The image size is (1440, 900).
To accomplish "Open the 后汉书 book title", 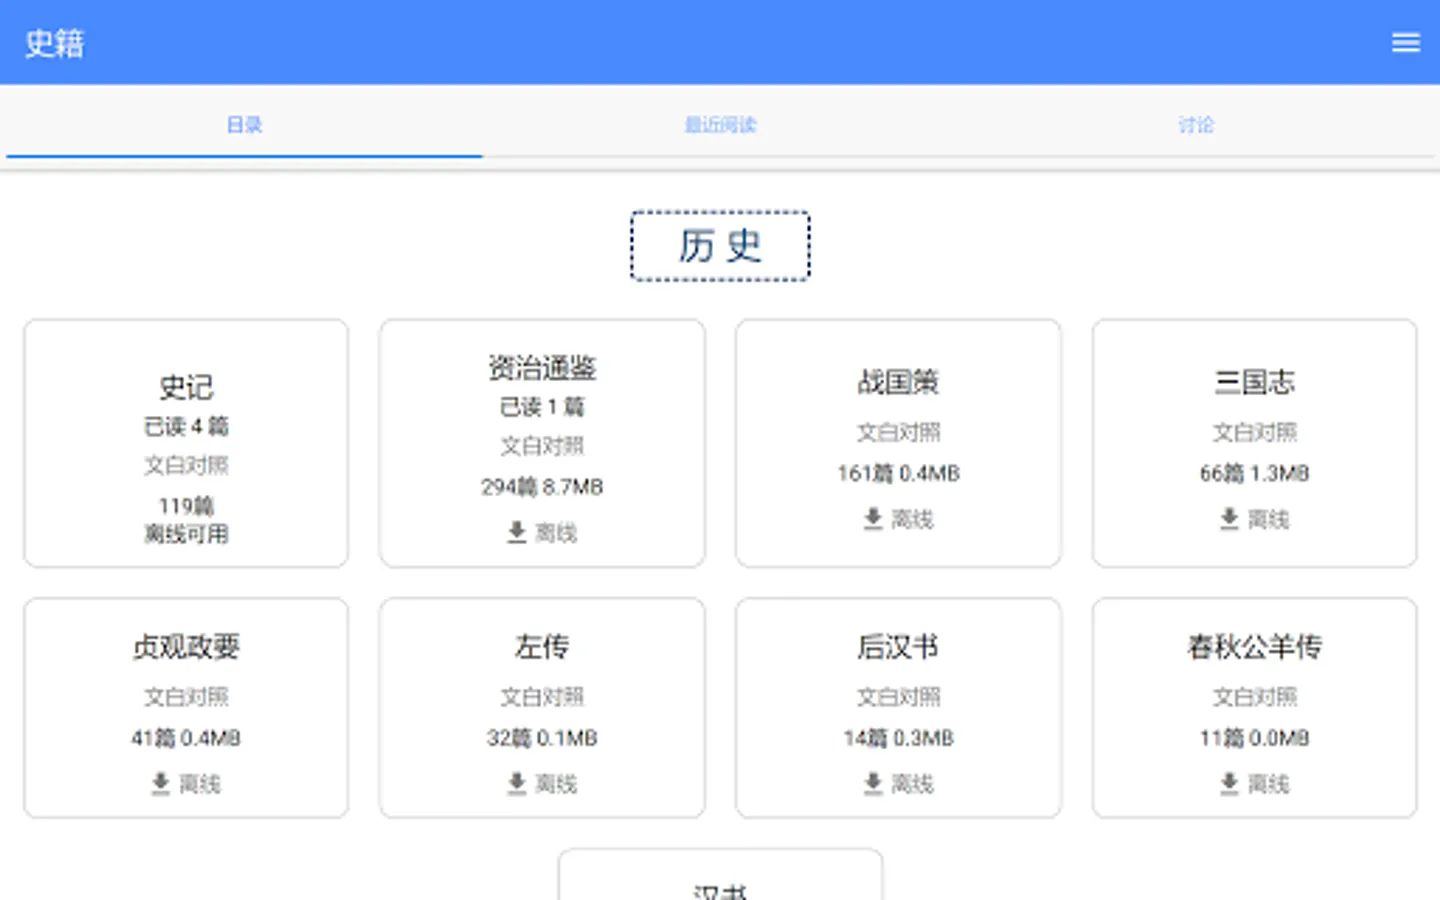I will (898, 647).
